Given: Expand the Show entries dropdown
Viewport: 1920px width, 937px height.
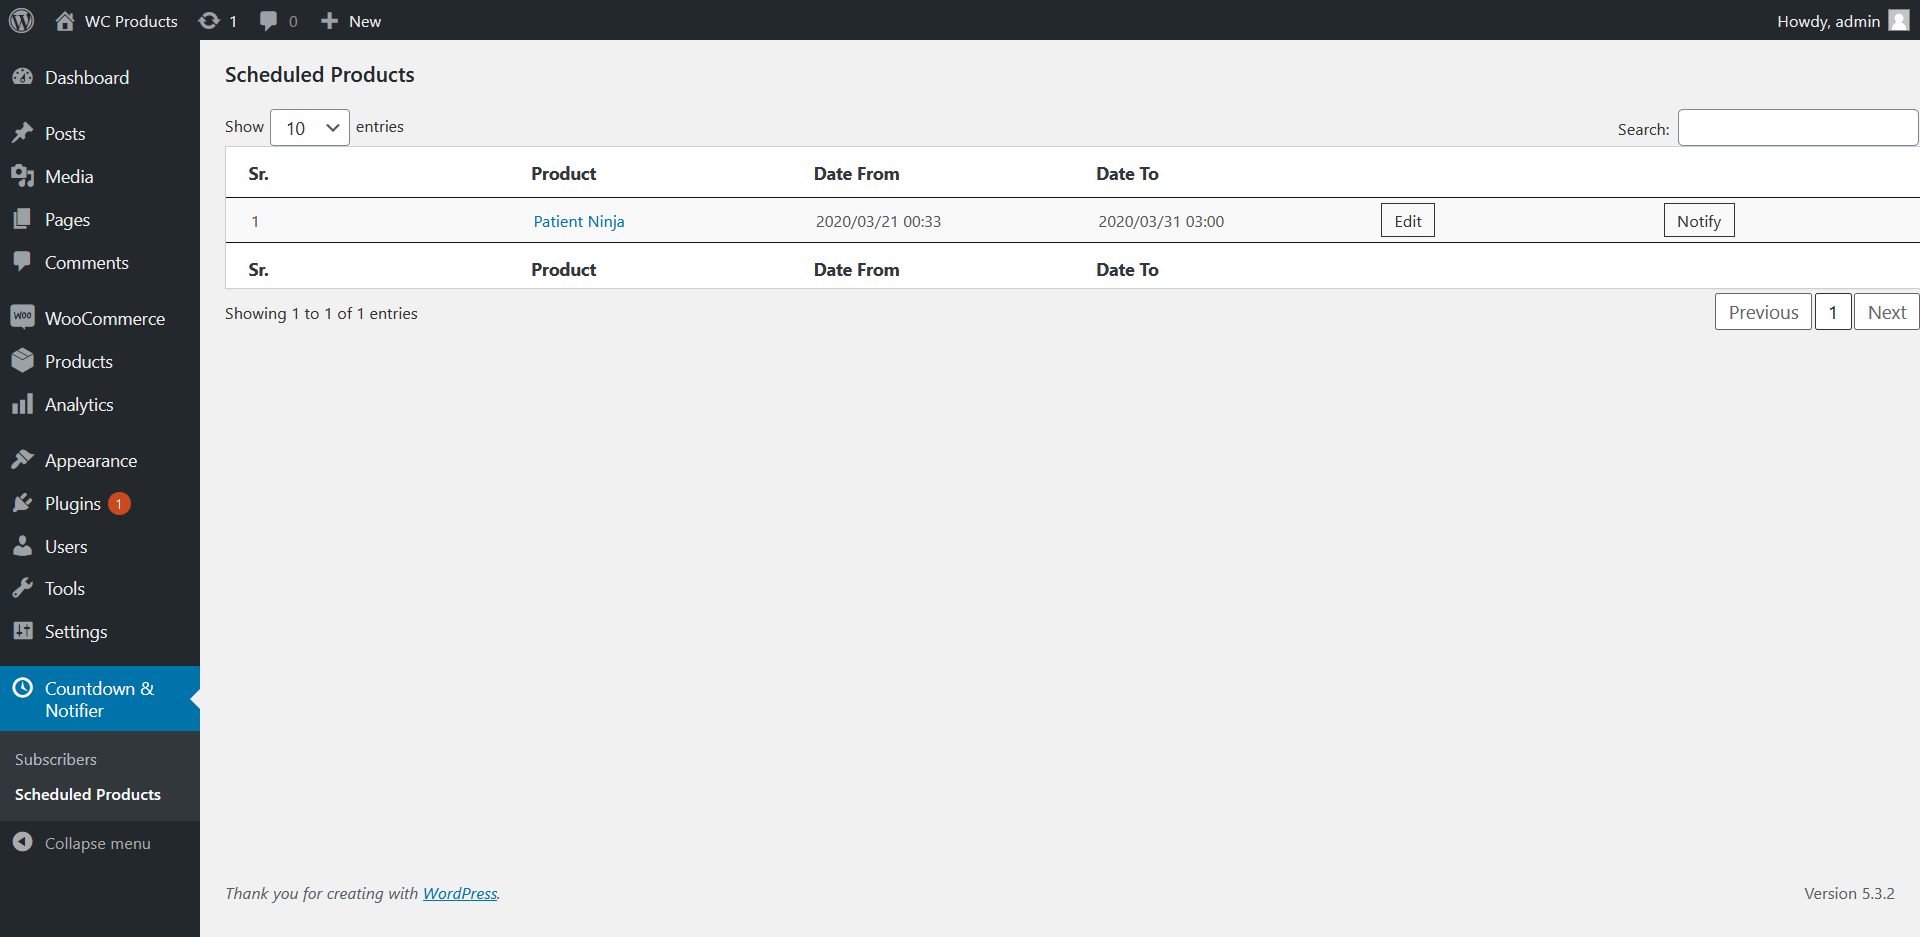Looking at the screenshot, I should tap(309, 127).
